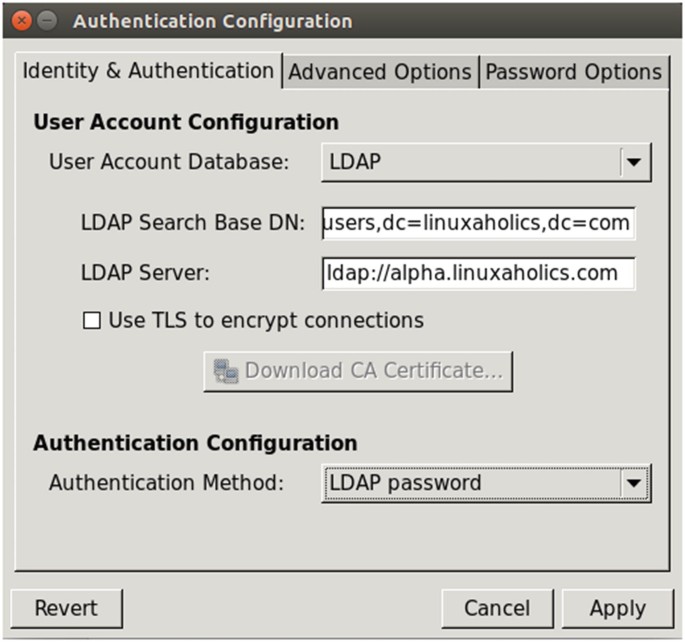
Task: Click the Apply button
Action: (x=618, y=608)
